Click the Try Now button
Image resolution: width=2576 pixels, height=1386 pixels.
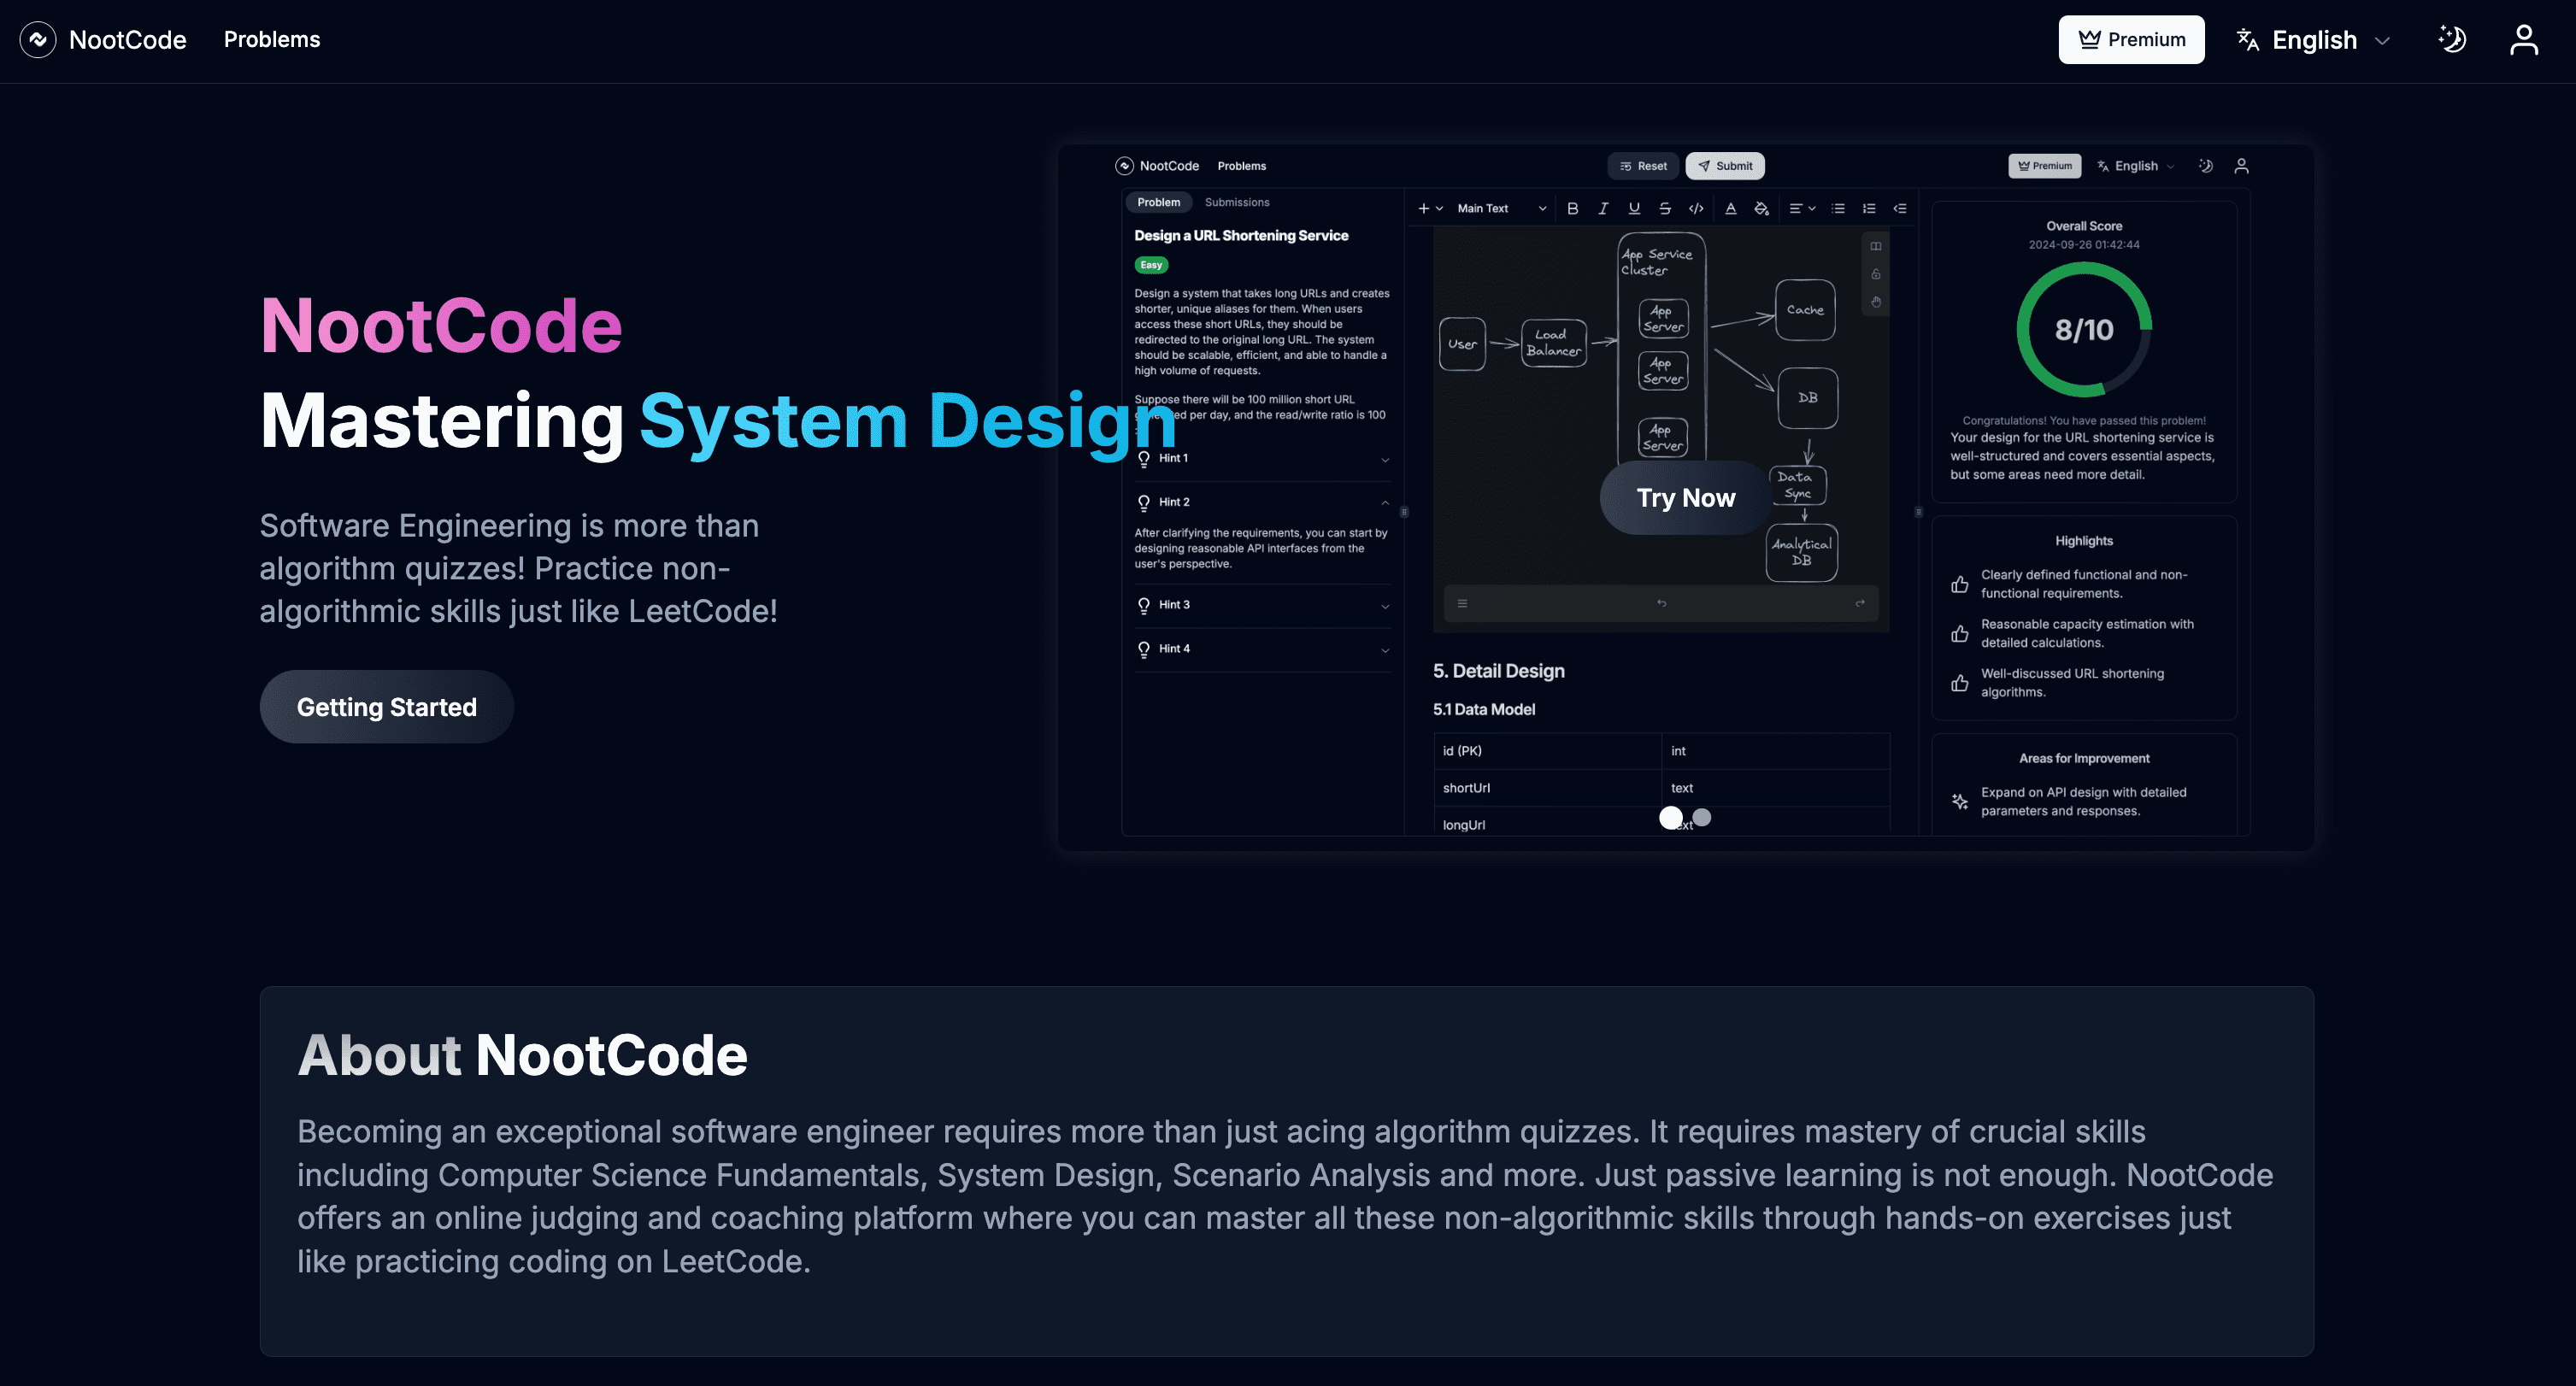[1686, 498]
